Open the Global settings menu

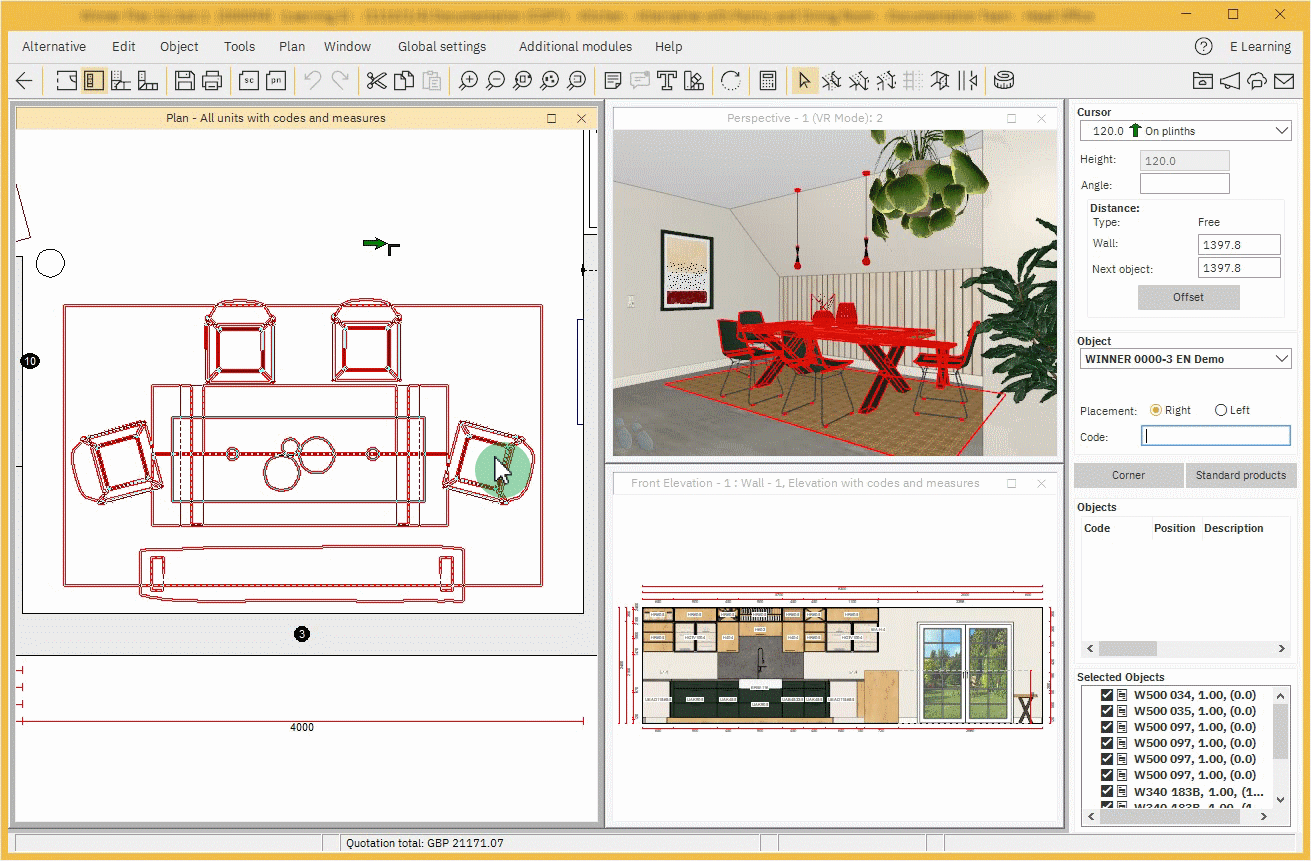click(442, 46)
